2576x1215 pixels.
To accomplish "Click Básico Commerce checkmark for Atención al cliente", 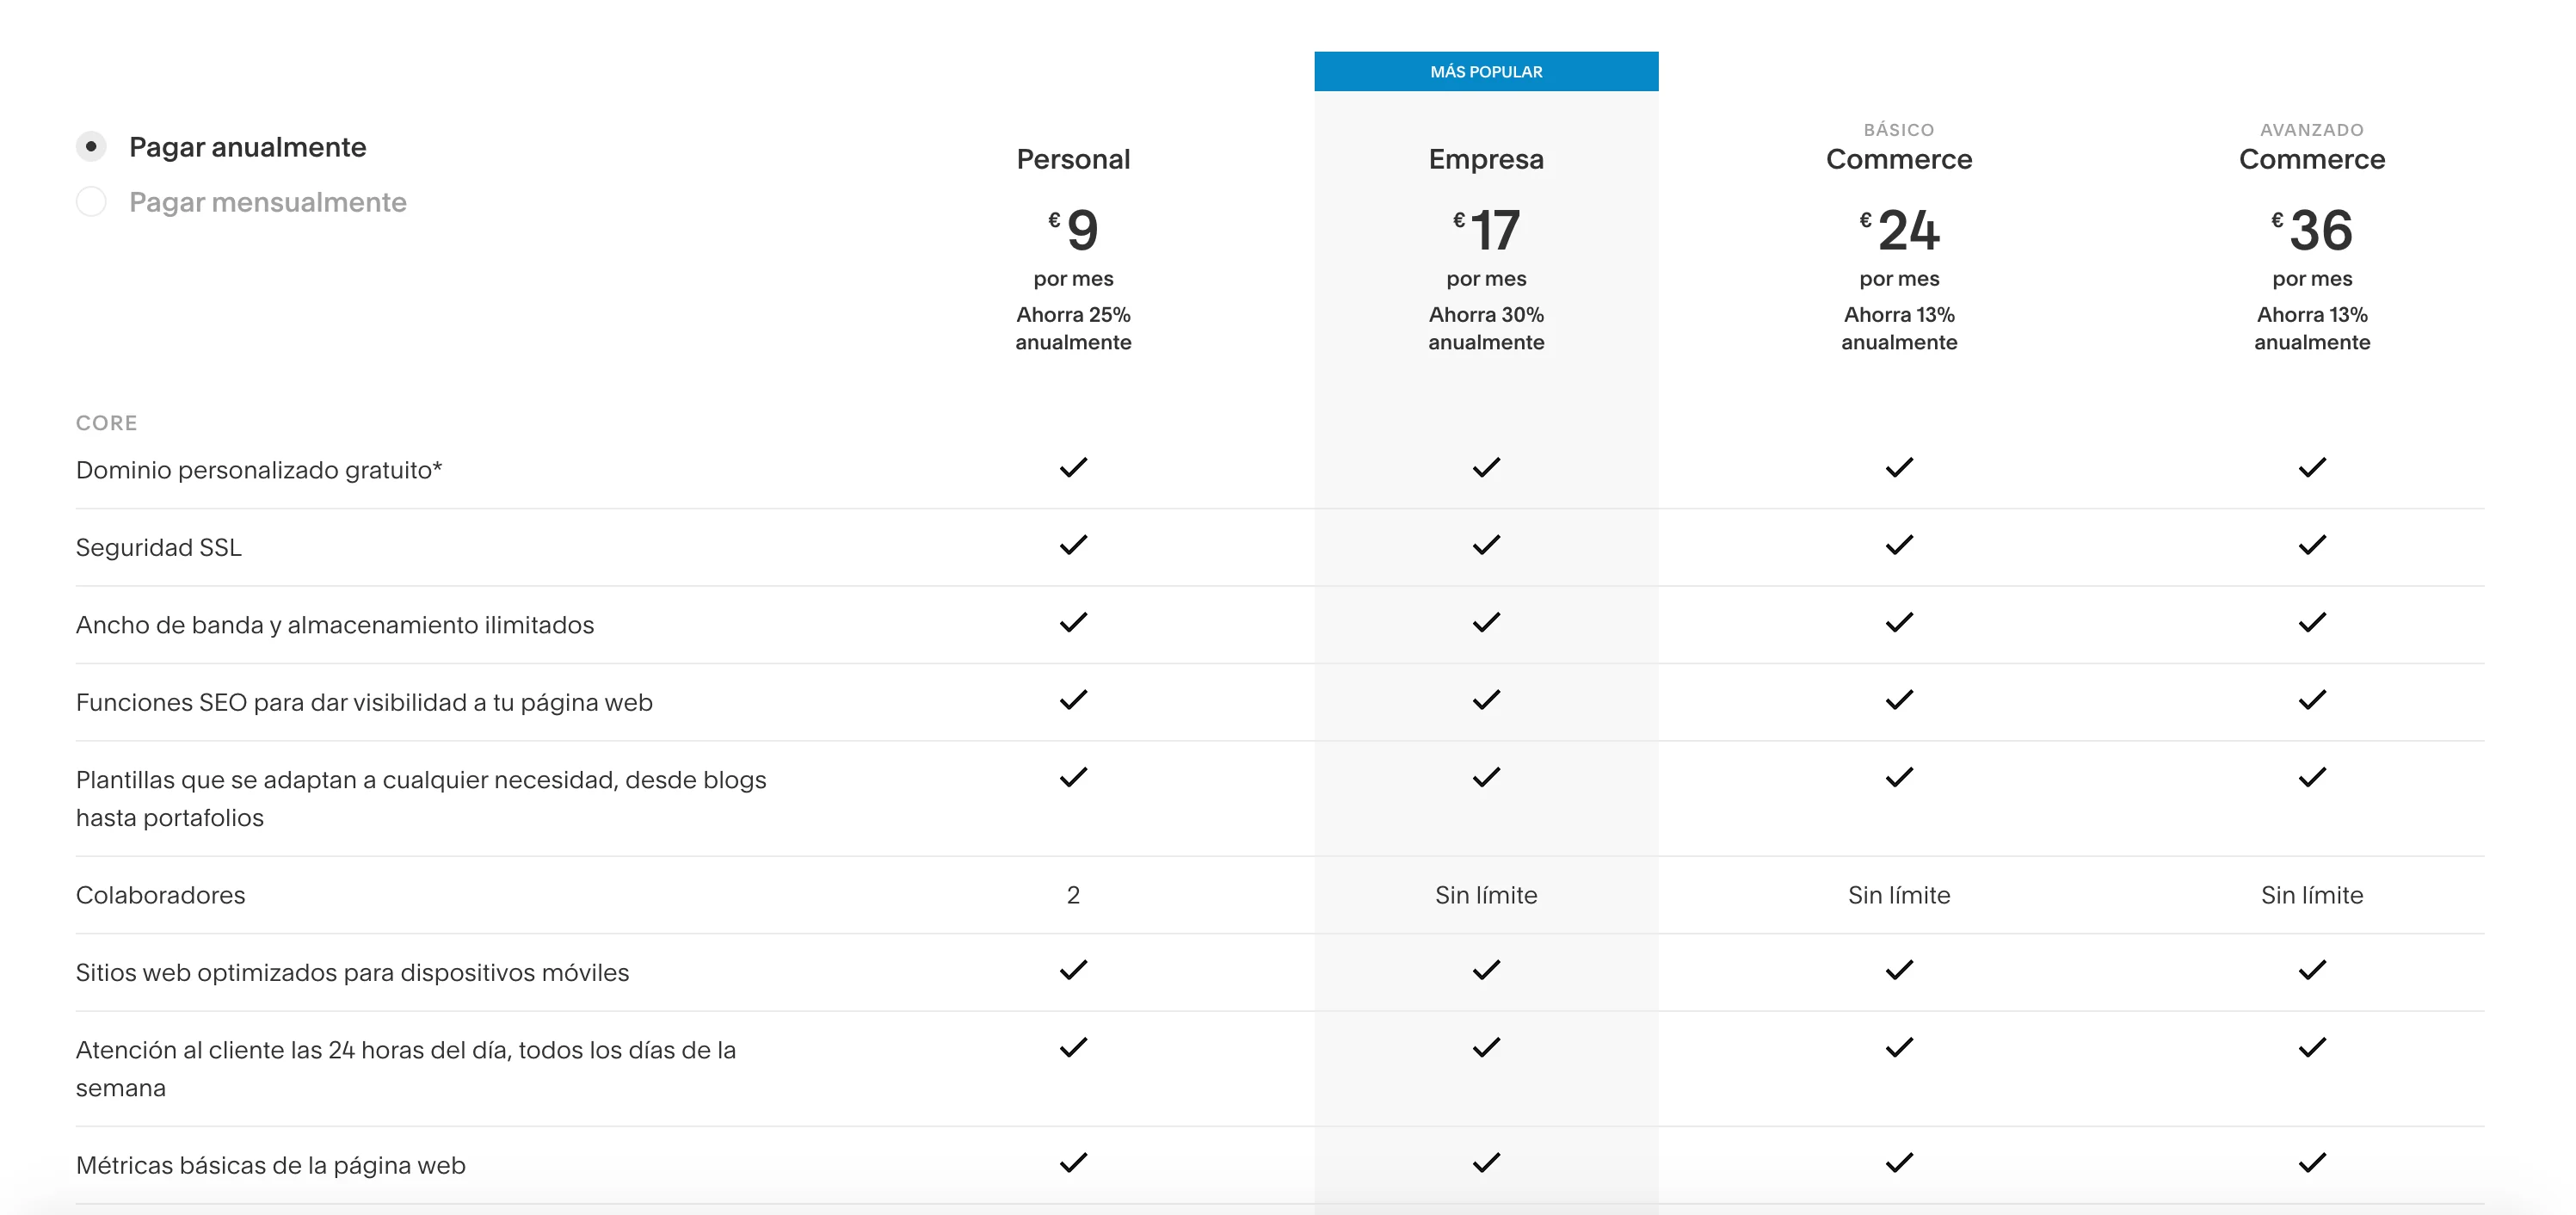I will pos(1899,1047).
